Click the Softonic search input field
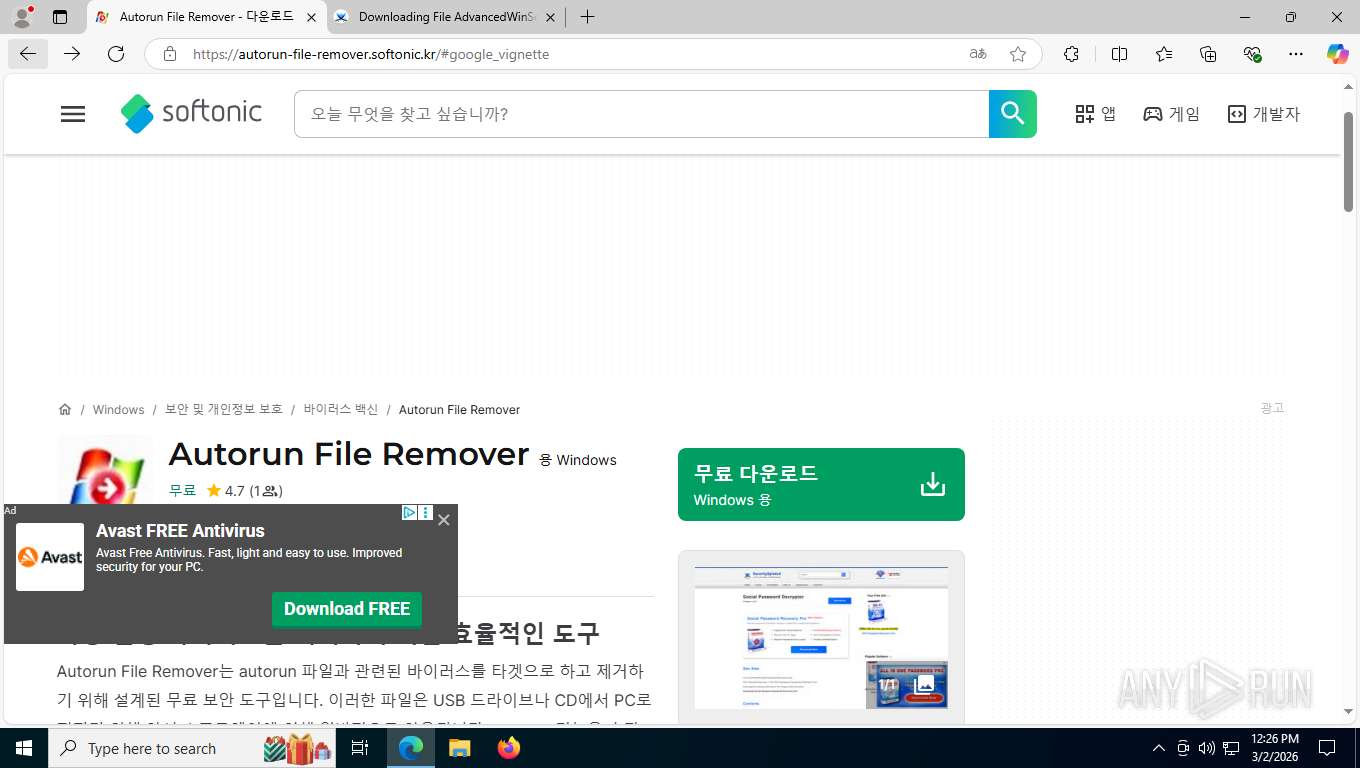Image resolution: width=1360 pixels, height=768 pixels. [641, 114]
